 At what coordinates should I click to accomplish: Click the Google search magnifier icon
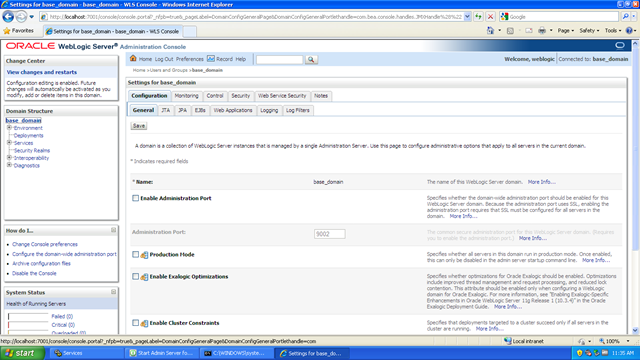(x=626, y=17)
